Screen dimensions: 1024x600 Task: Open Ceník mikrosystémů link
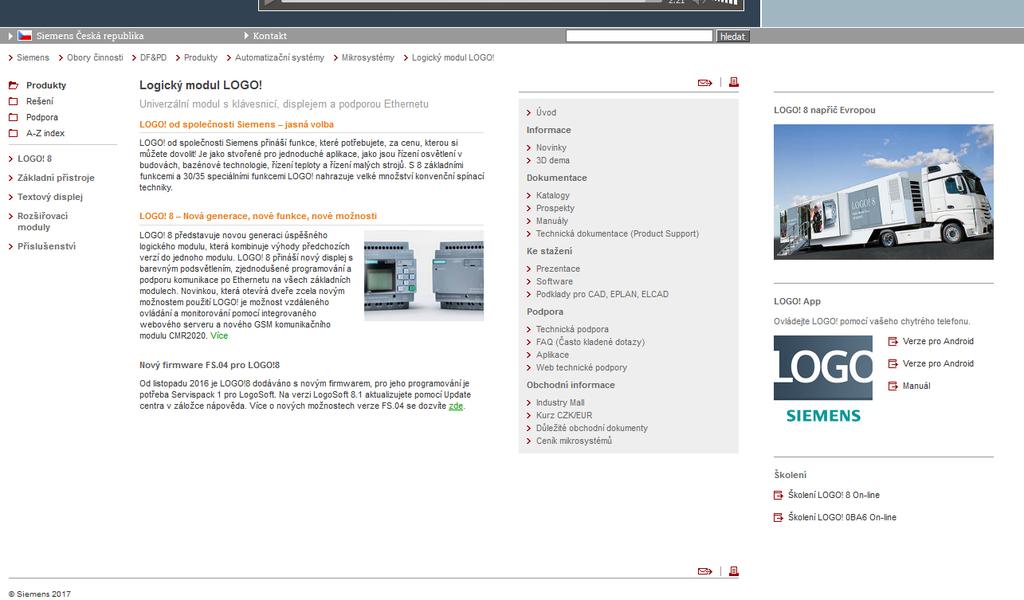pyautogui.click(x=574, y=441)
